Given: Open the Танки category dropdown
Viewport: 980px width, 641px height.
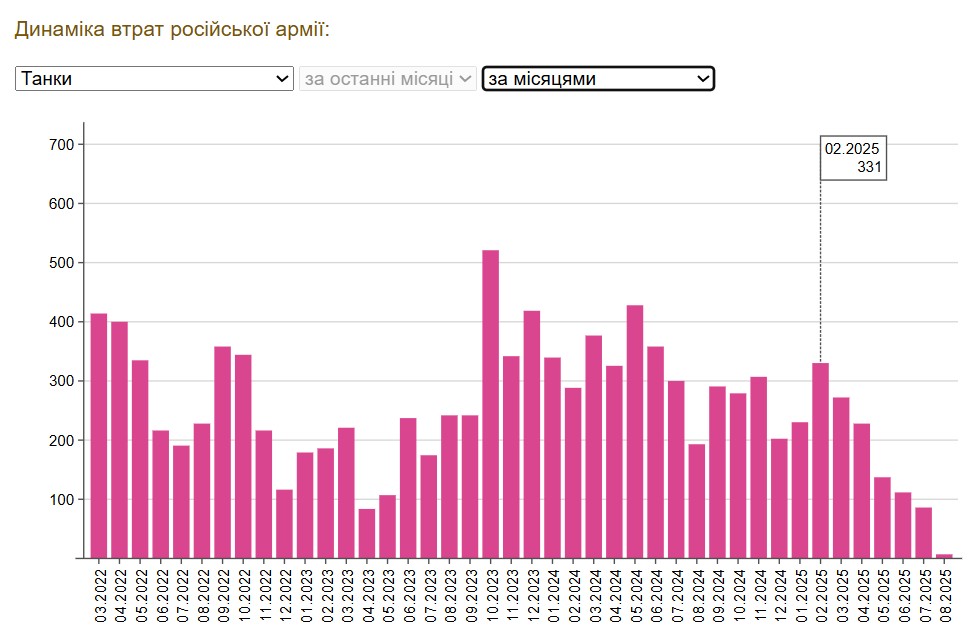Looking at the screenshot, I should (x=154, y=79).
